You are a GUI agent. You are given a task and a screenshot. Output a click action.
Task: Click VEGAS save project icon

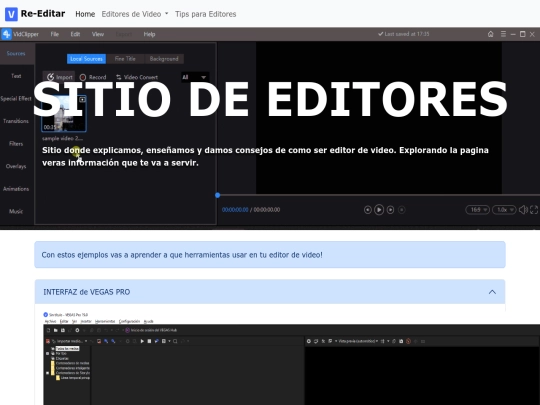[63, 330]
